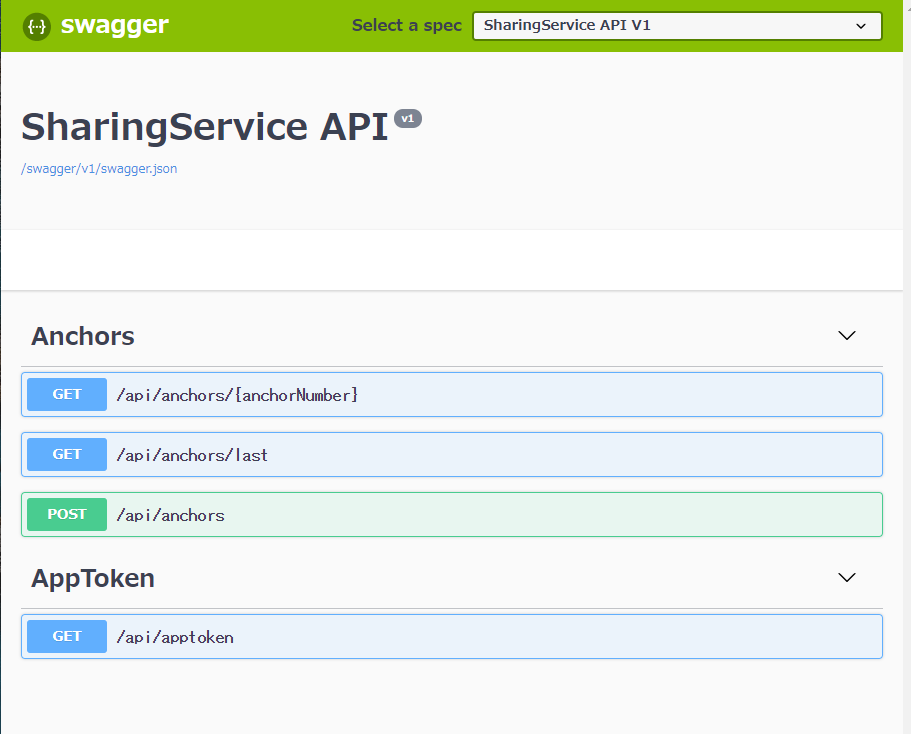Open the Select a spec dropdown
This screenshot has width=911, height=734.
pyautogui.click(x=677, y=26)
